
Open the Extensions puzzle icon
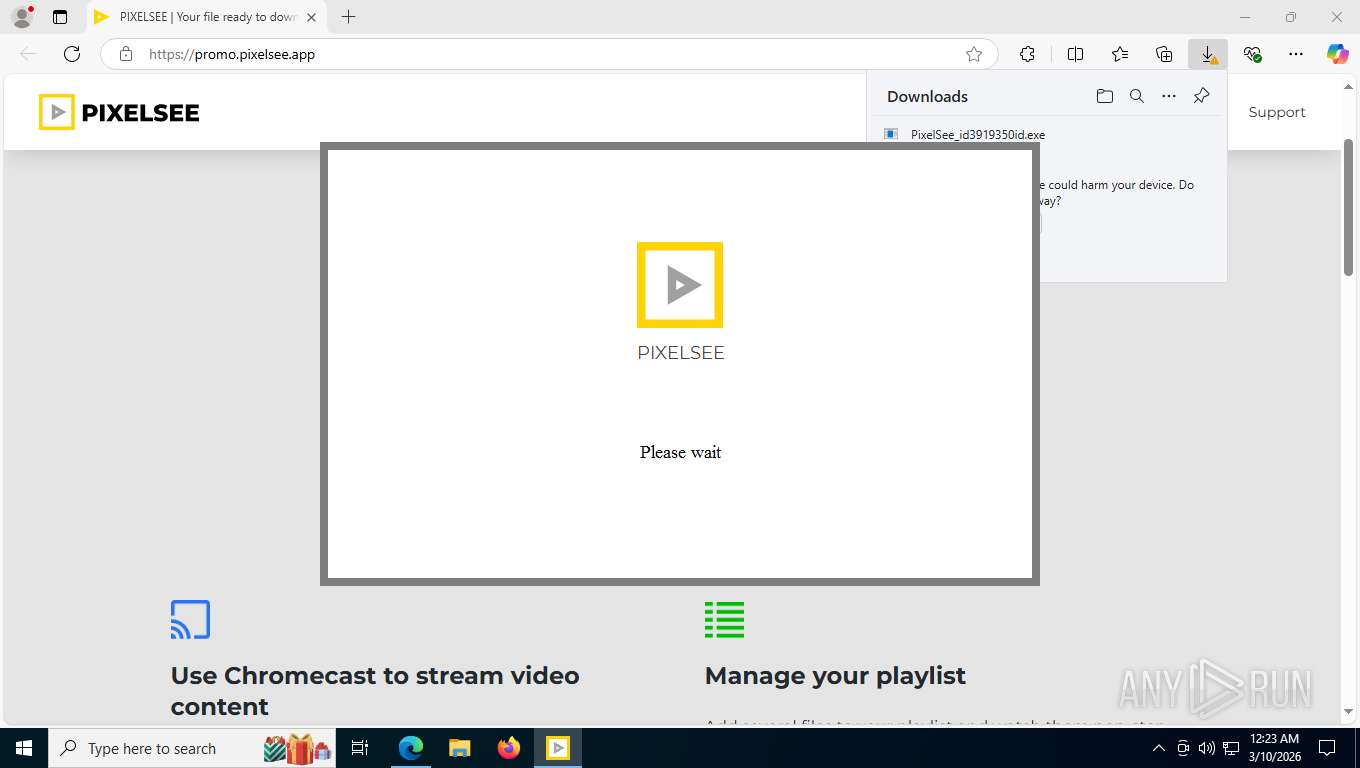click(1027, 54)
